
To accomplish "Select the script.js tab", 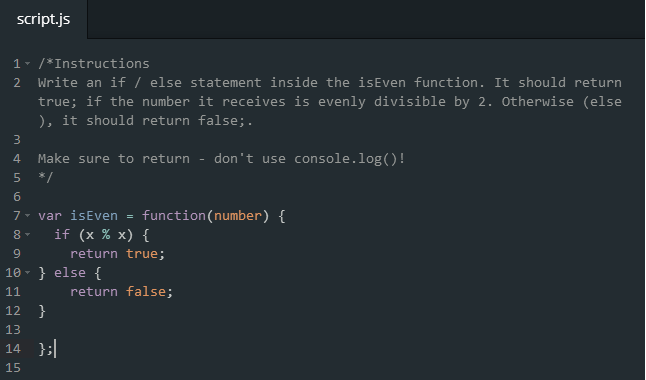I will pos(43,19).
